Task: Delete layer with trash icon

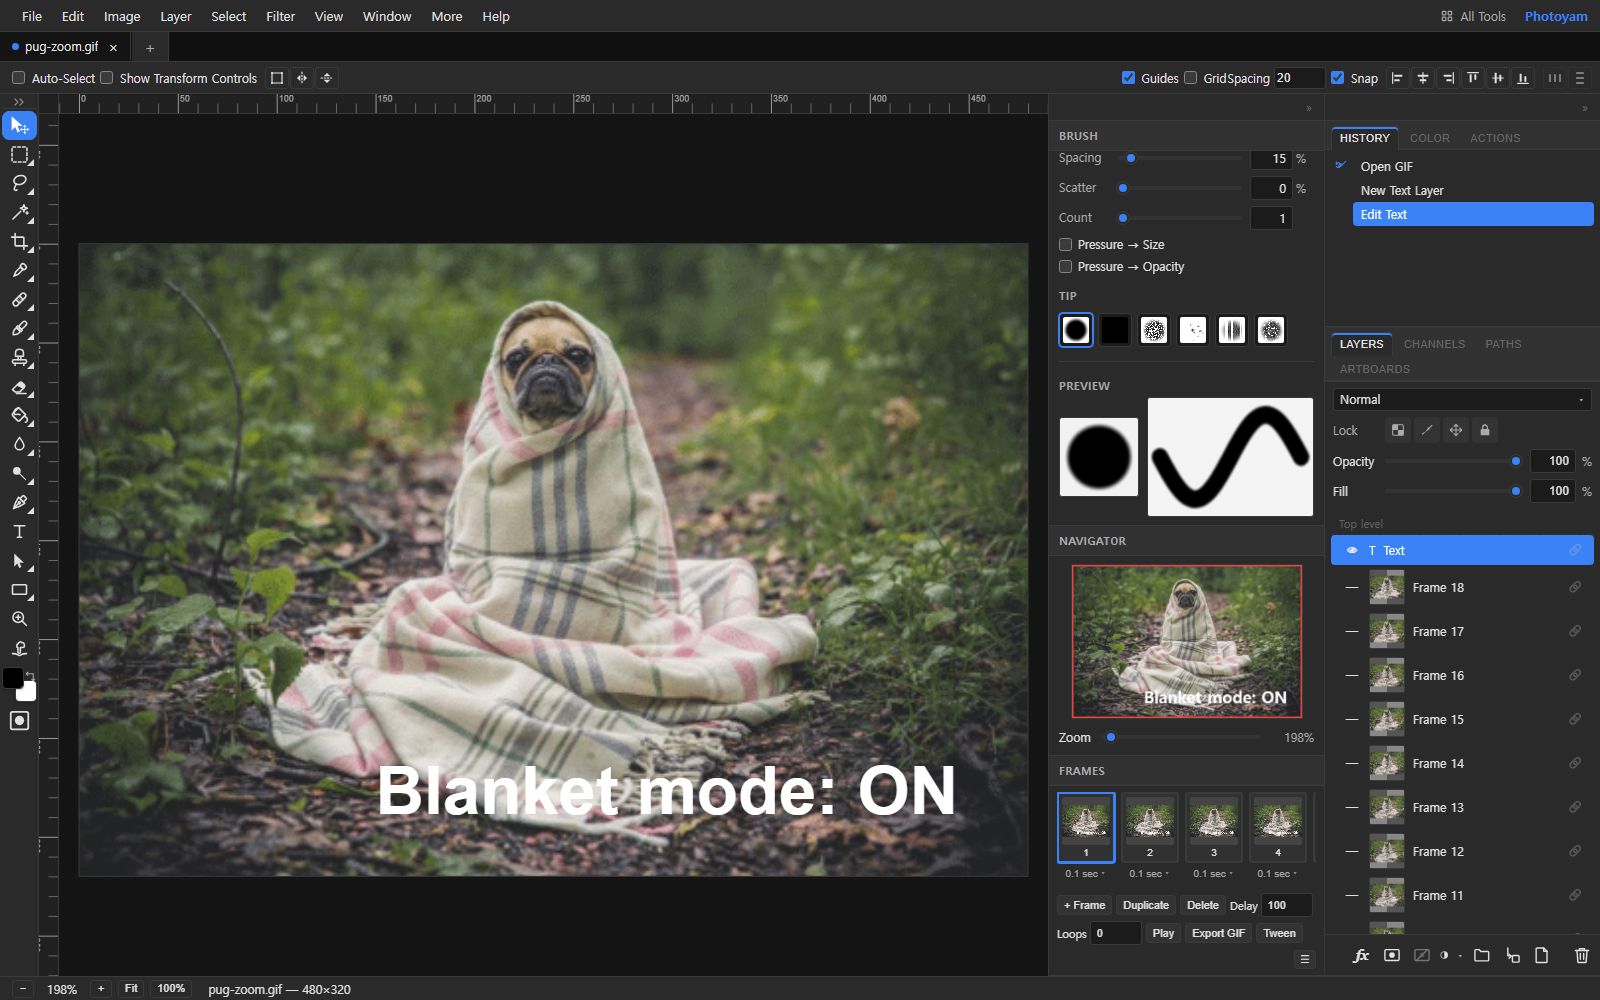Action: click(x=1581, y=955)
